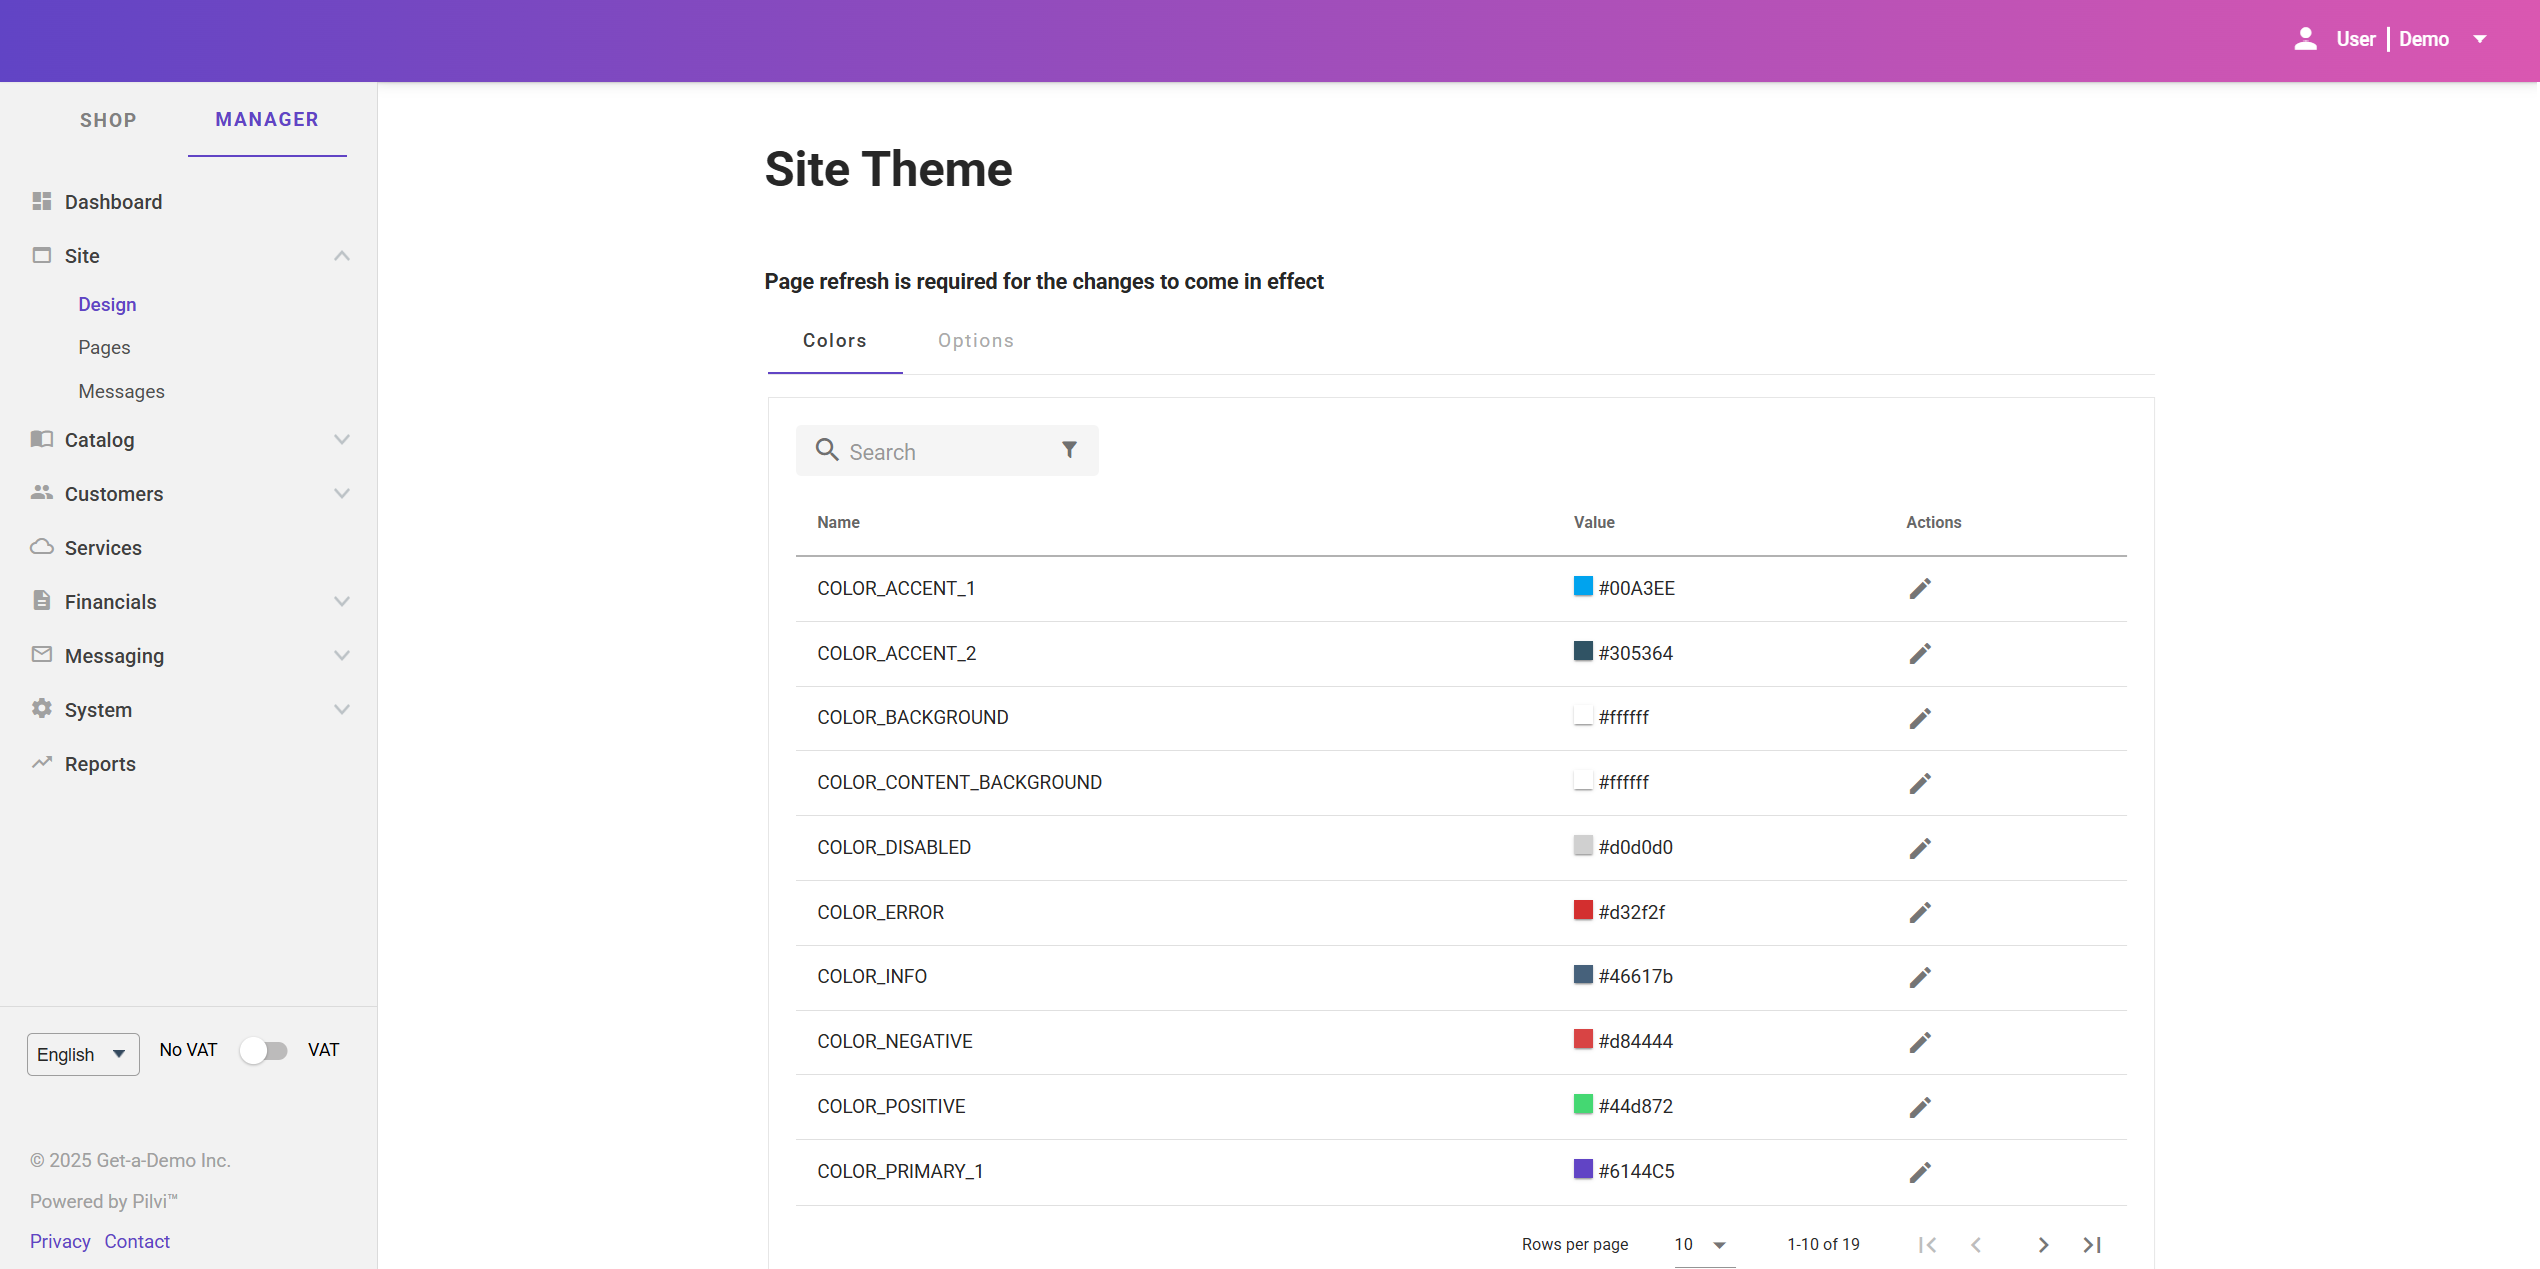Screen dimensions: 2540x1269
Task: Go to next page arrow
Action: pos(2043,1244)
